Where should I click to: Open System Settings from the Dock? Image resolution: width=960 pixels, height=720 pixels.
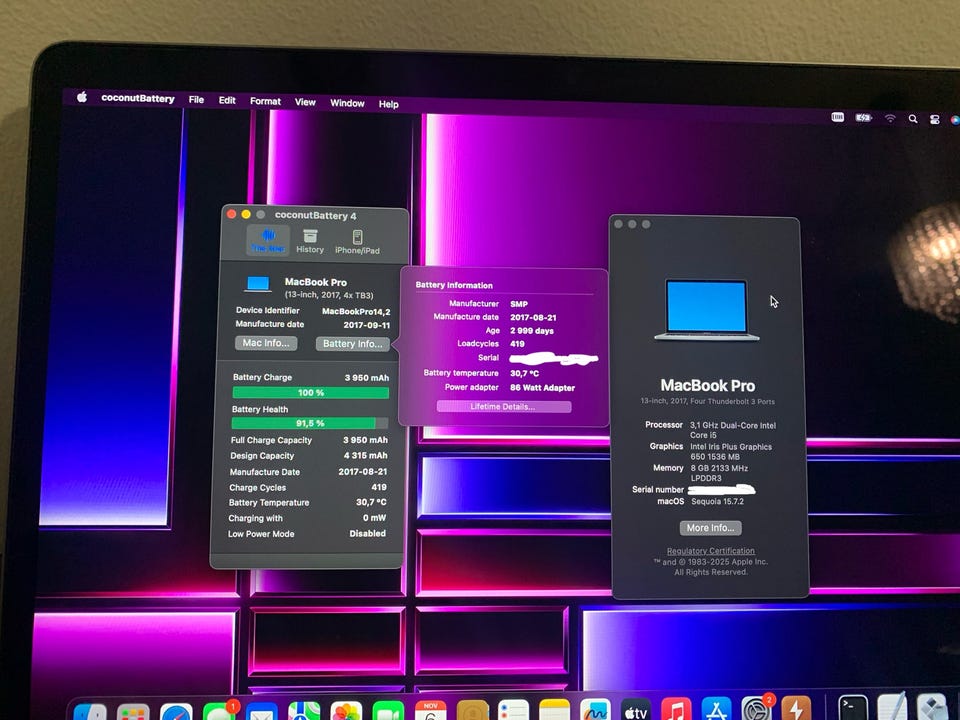(757, 708)
